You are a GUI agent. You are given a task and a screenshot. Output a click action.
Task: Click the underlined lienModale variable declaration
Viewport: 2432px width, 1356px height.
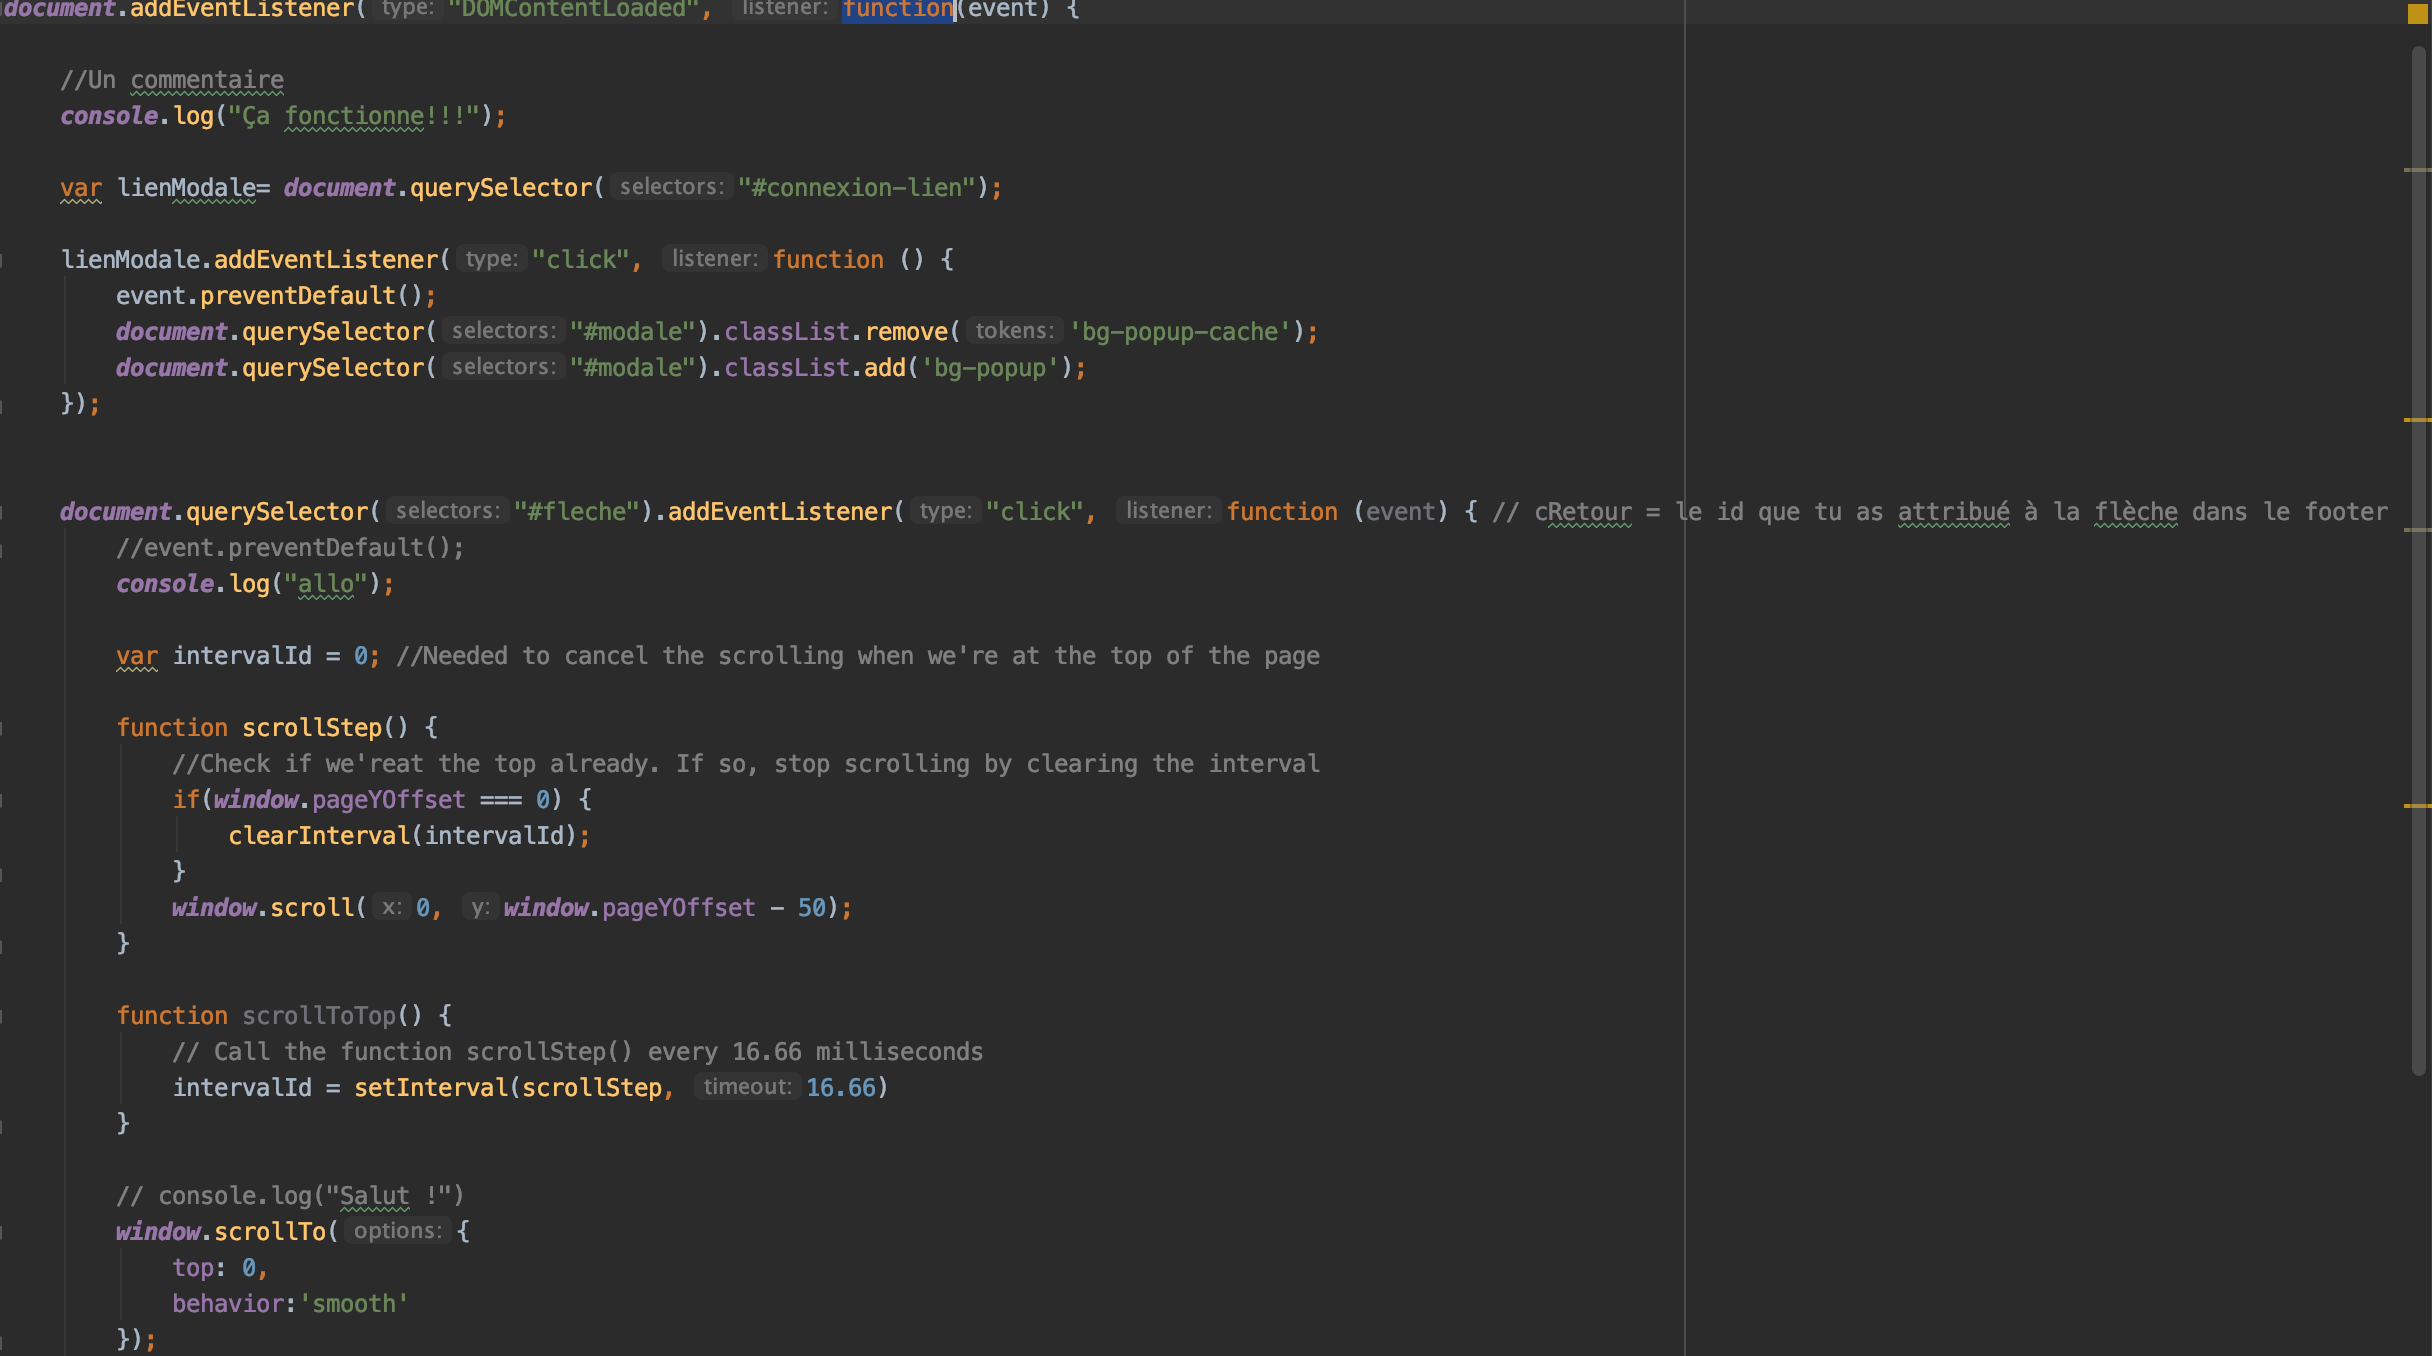point(186,188)
